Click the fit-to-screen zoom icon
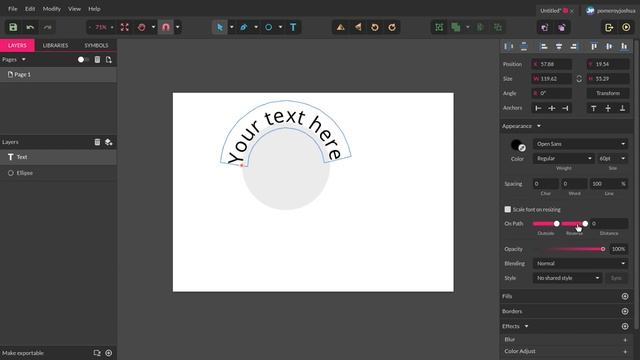The width and height of the screenshot is (640, 360). point(124,27)
